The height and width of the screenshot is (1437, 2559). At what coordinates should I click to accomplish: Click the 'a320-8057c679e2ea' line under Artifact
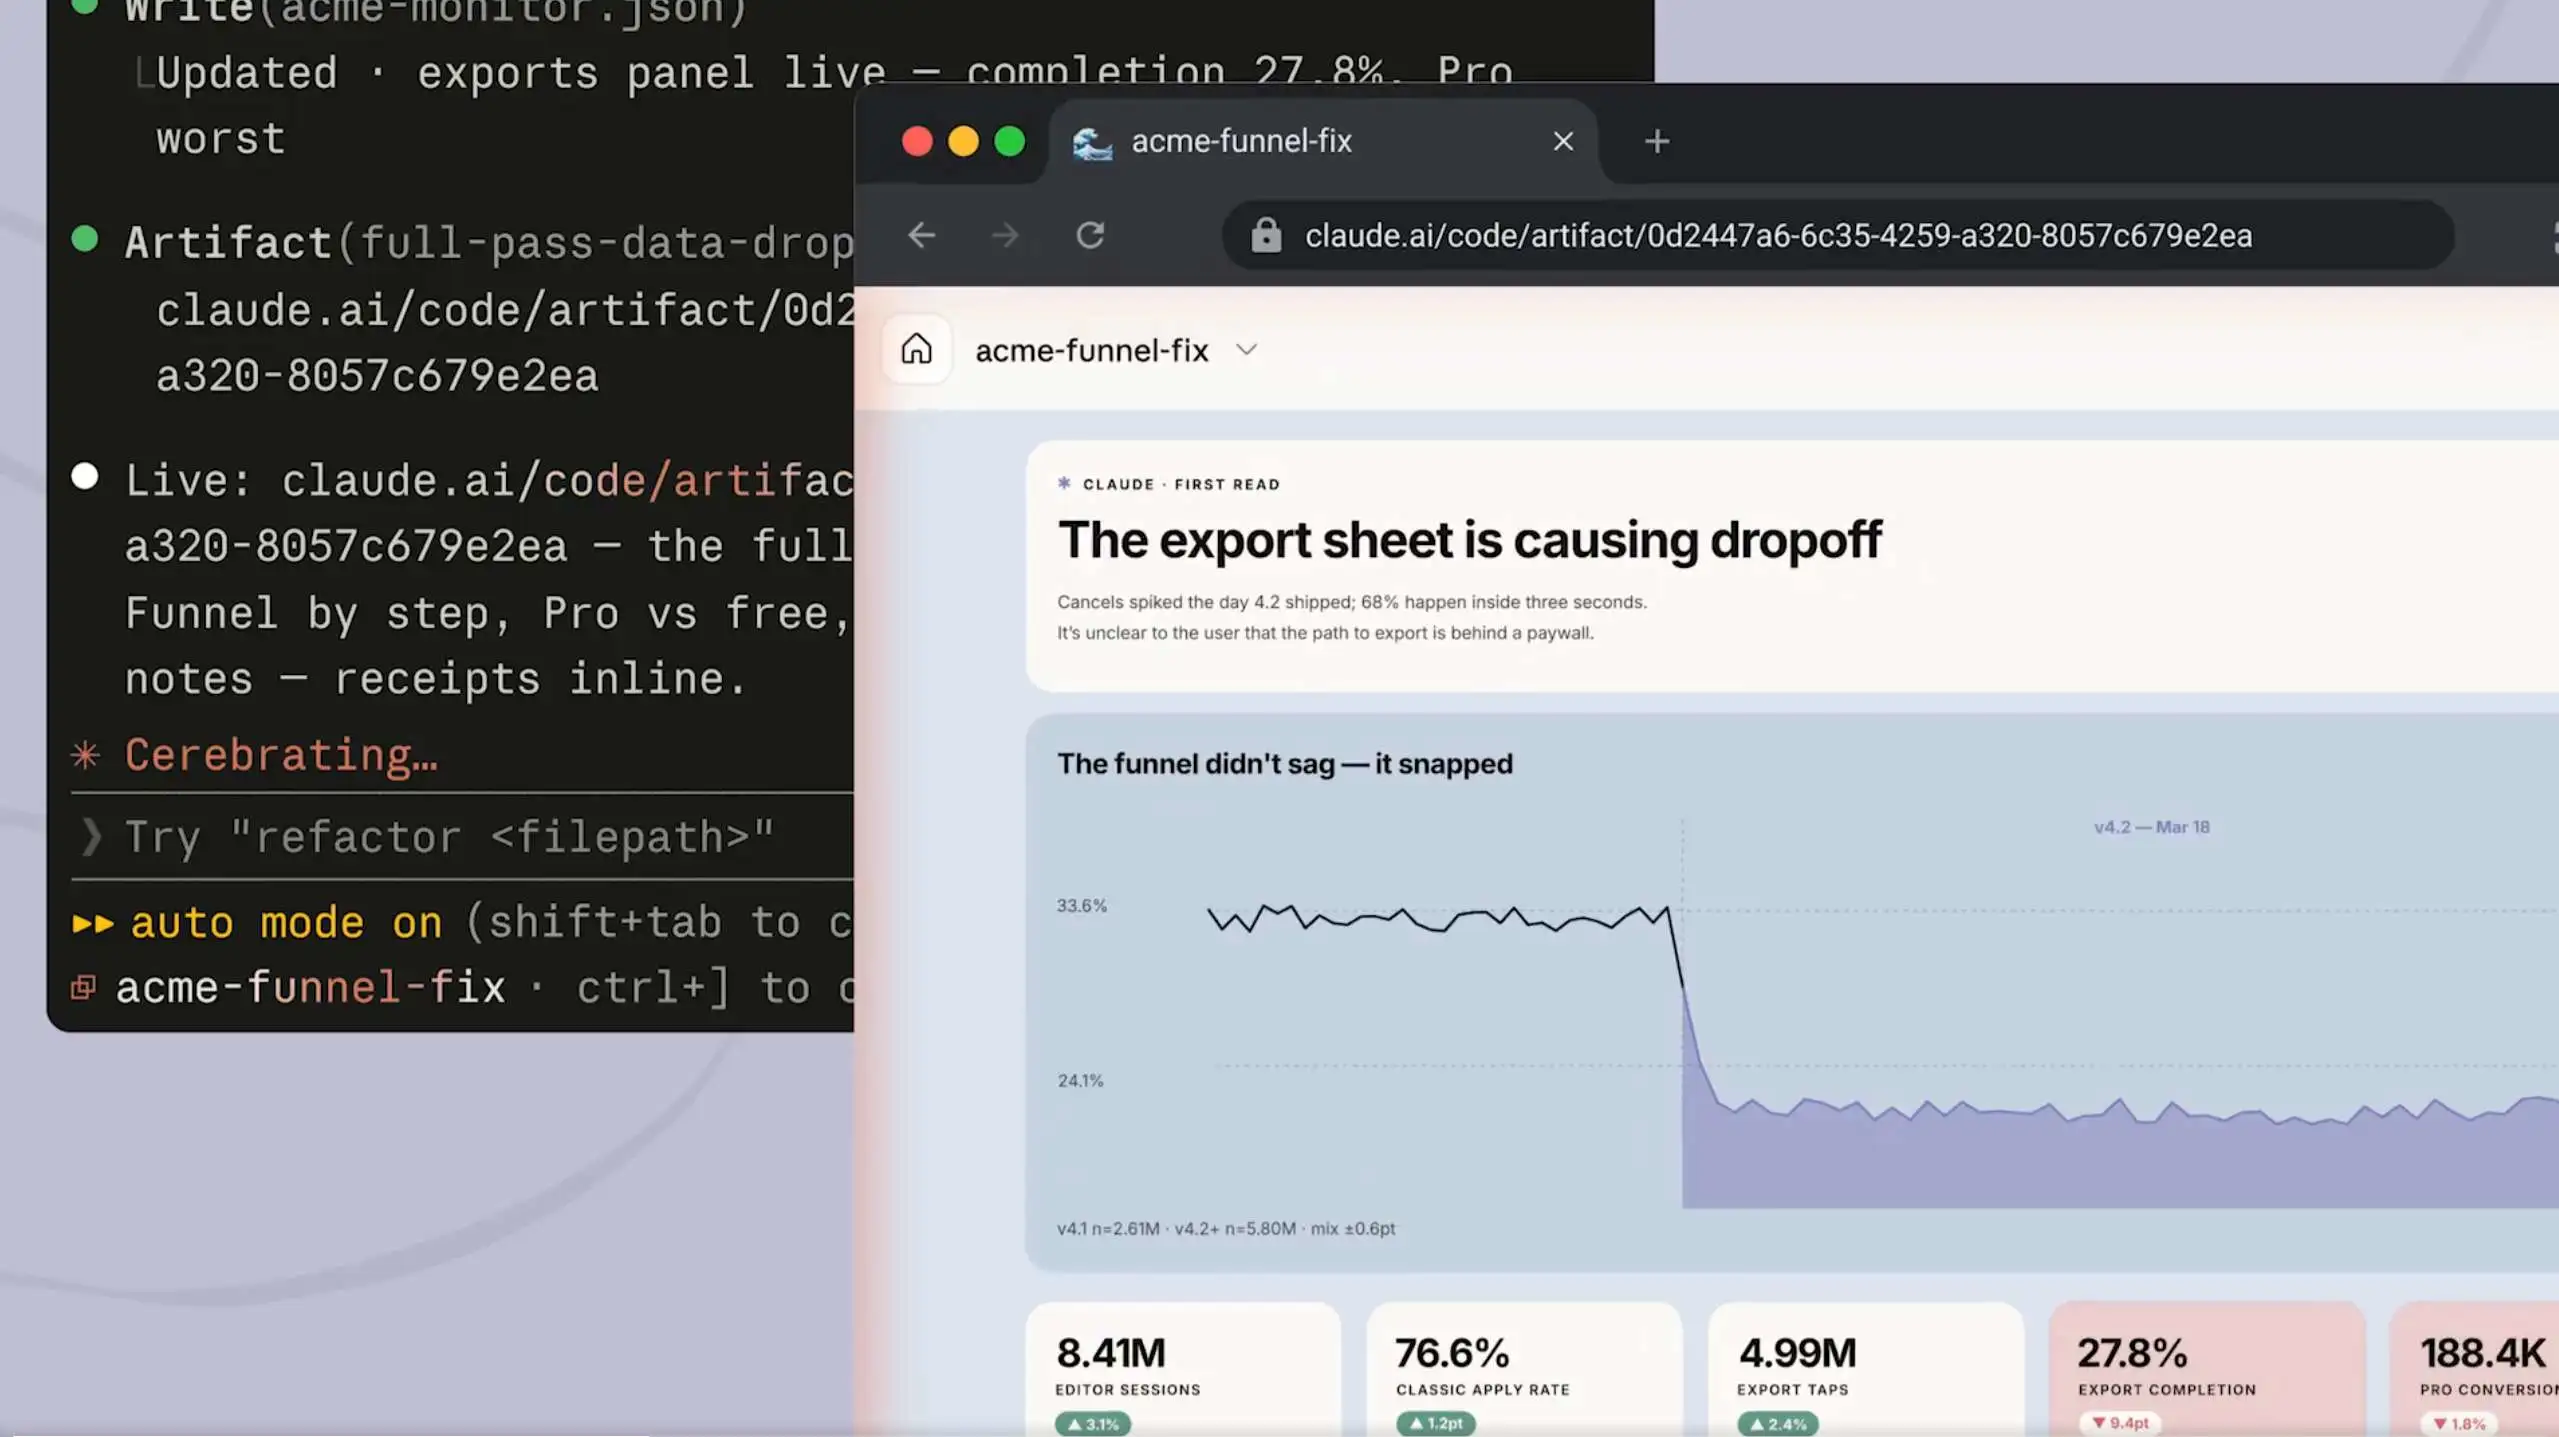(377, 376)
